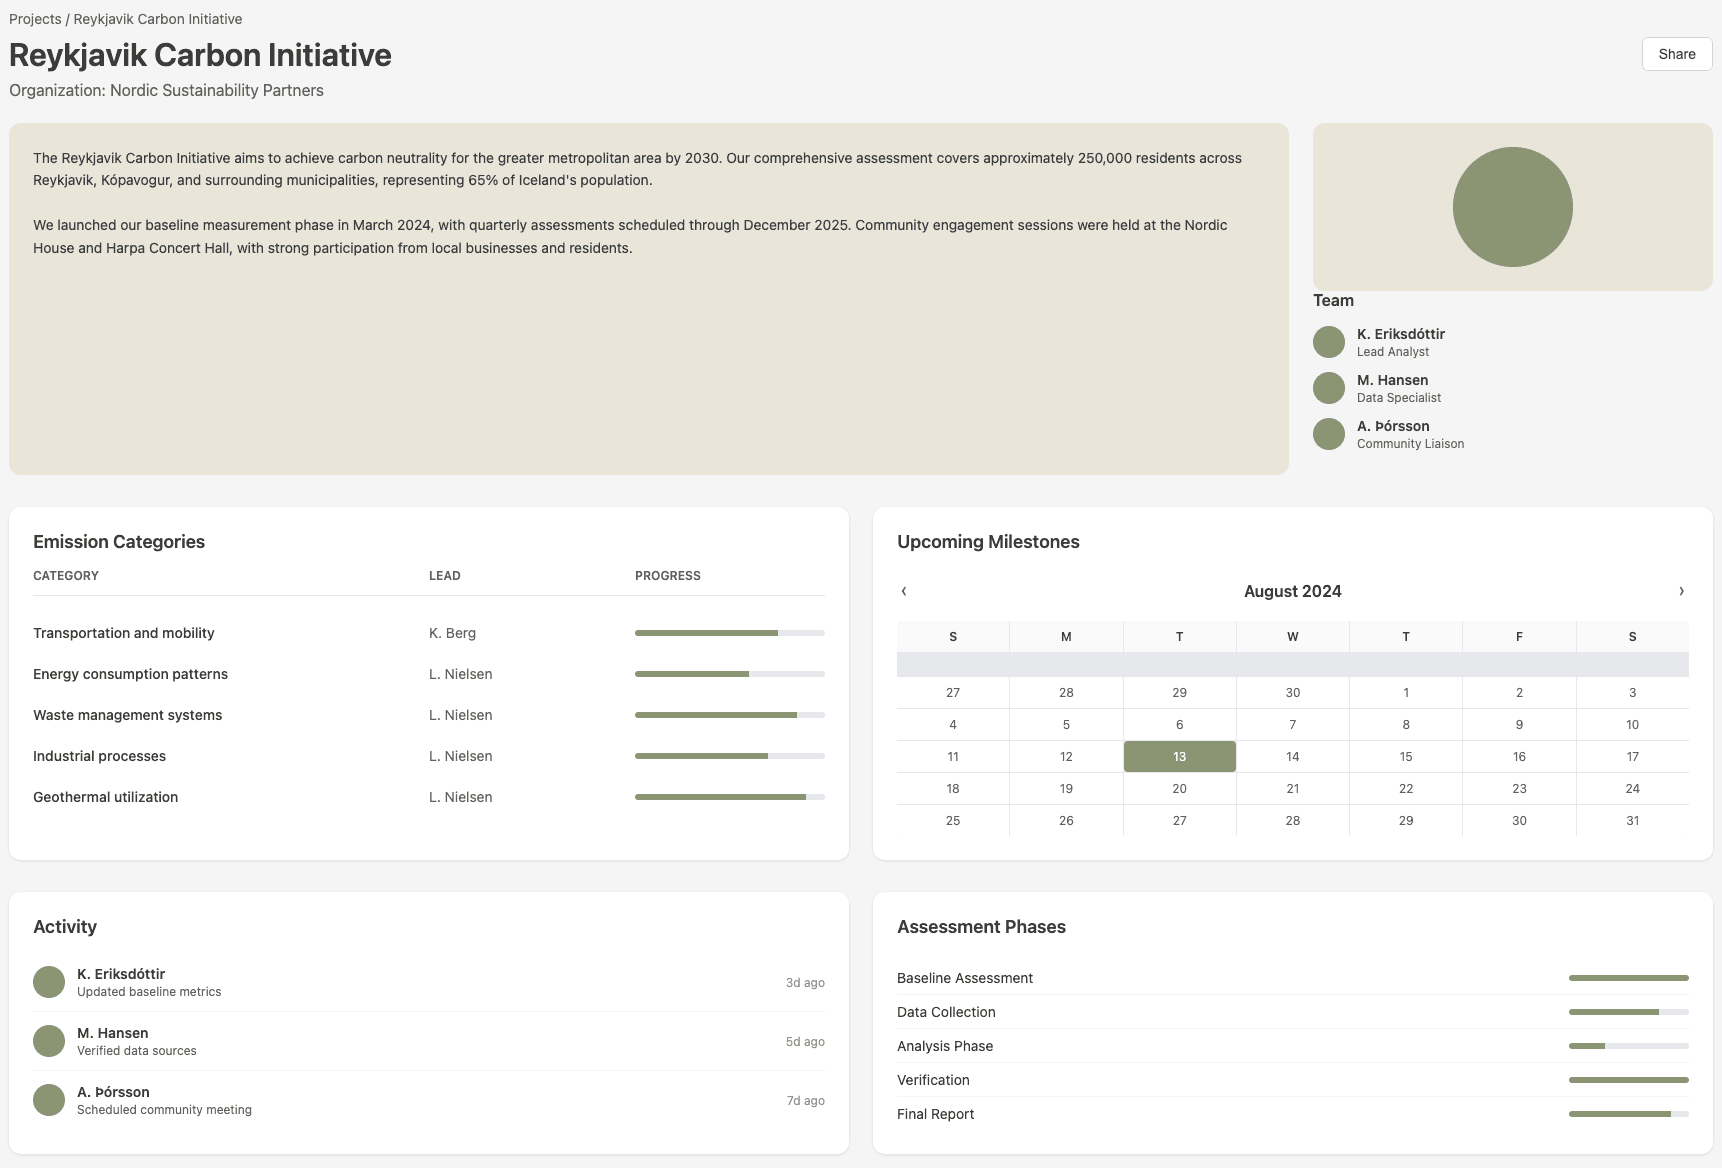1722x1168 pixels.
Task: Click K. Eriksdóttir's avatar in the Team panel
Action: coord(1328,341)
